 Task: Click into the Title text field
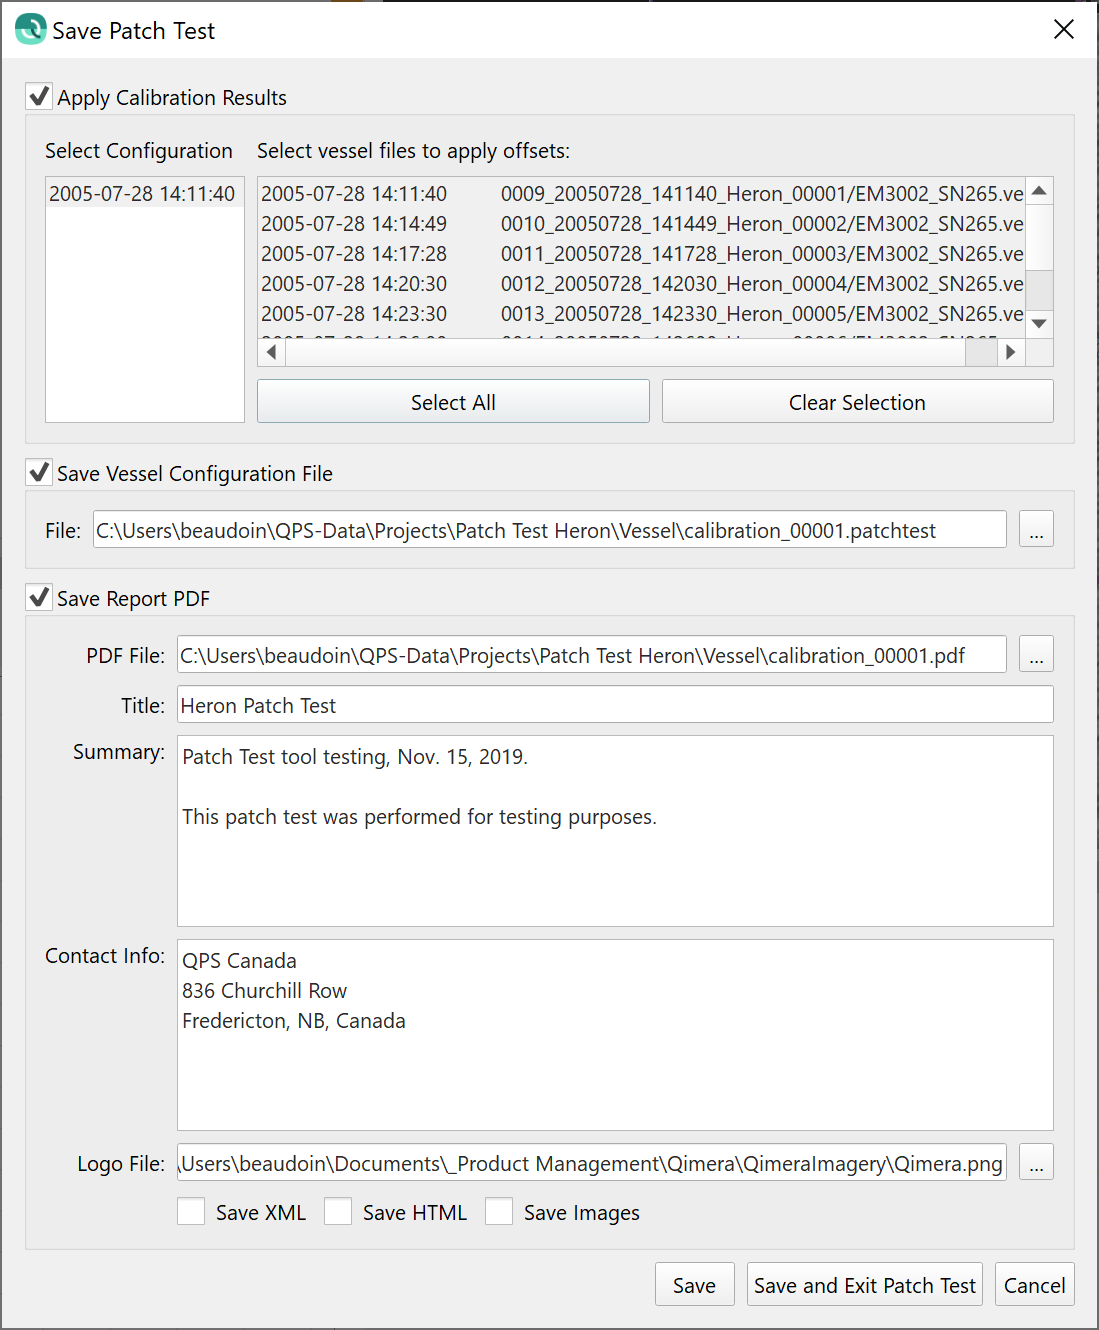pyautogui.click(x=614, y=705)
